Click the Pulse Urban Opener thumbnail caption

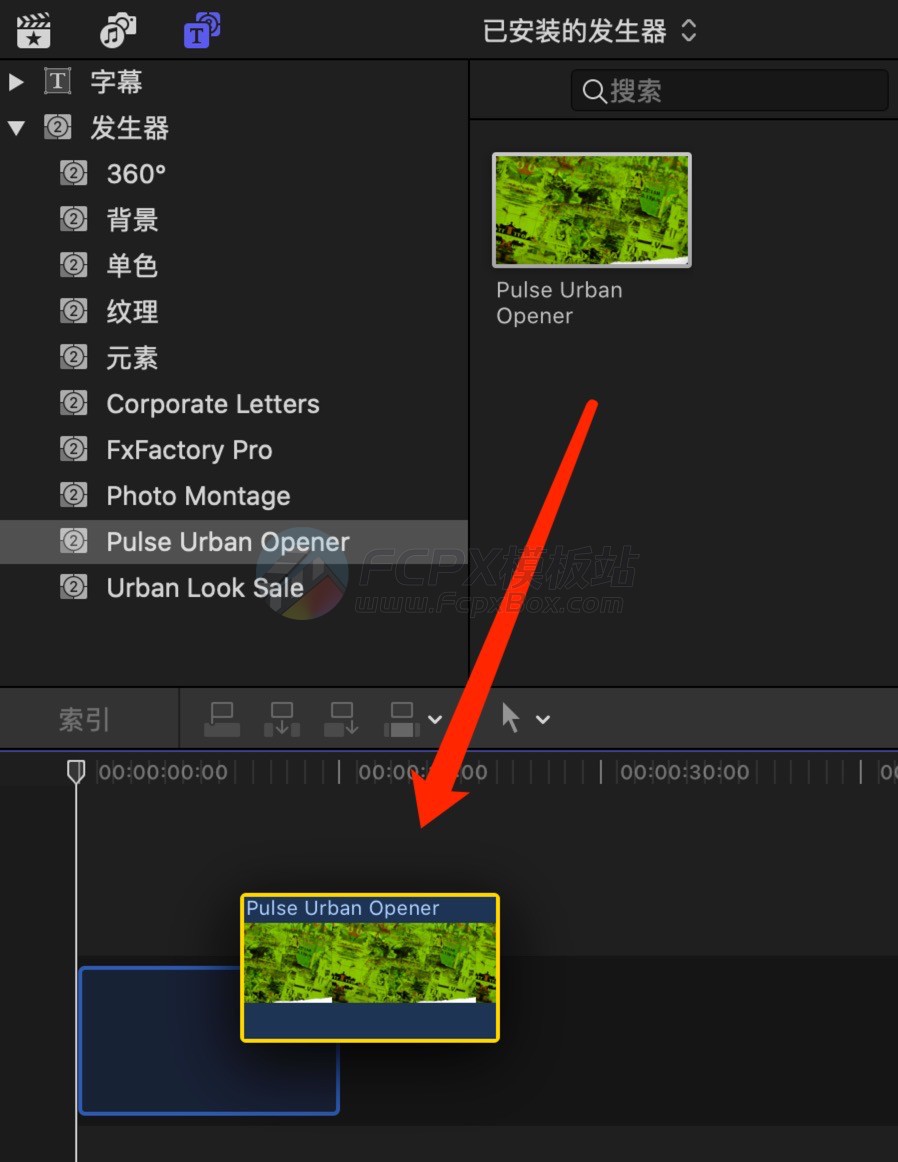tap(559, 303)
